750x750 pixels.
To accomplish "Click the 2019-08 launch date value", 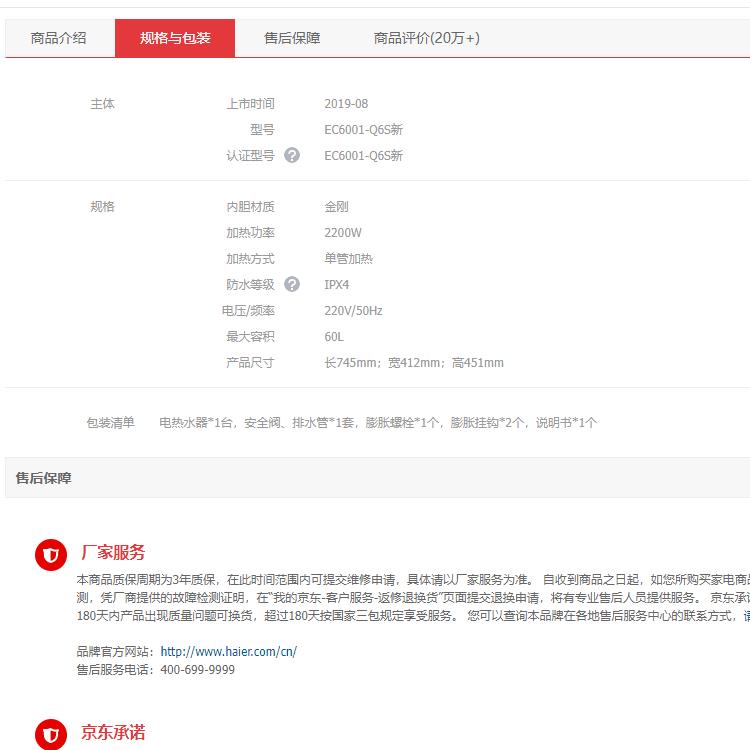I will [346, 104].
